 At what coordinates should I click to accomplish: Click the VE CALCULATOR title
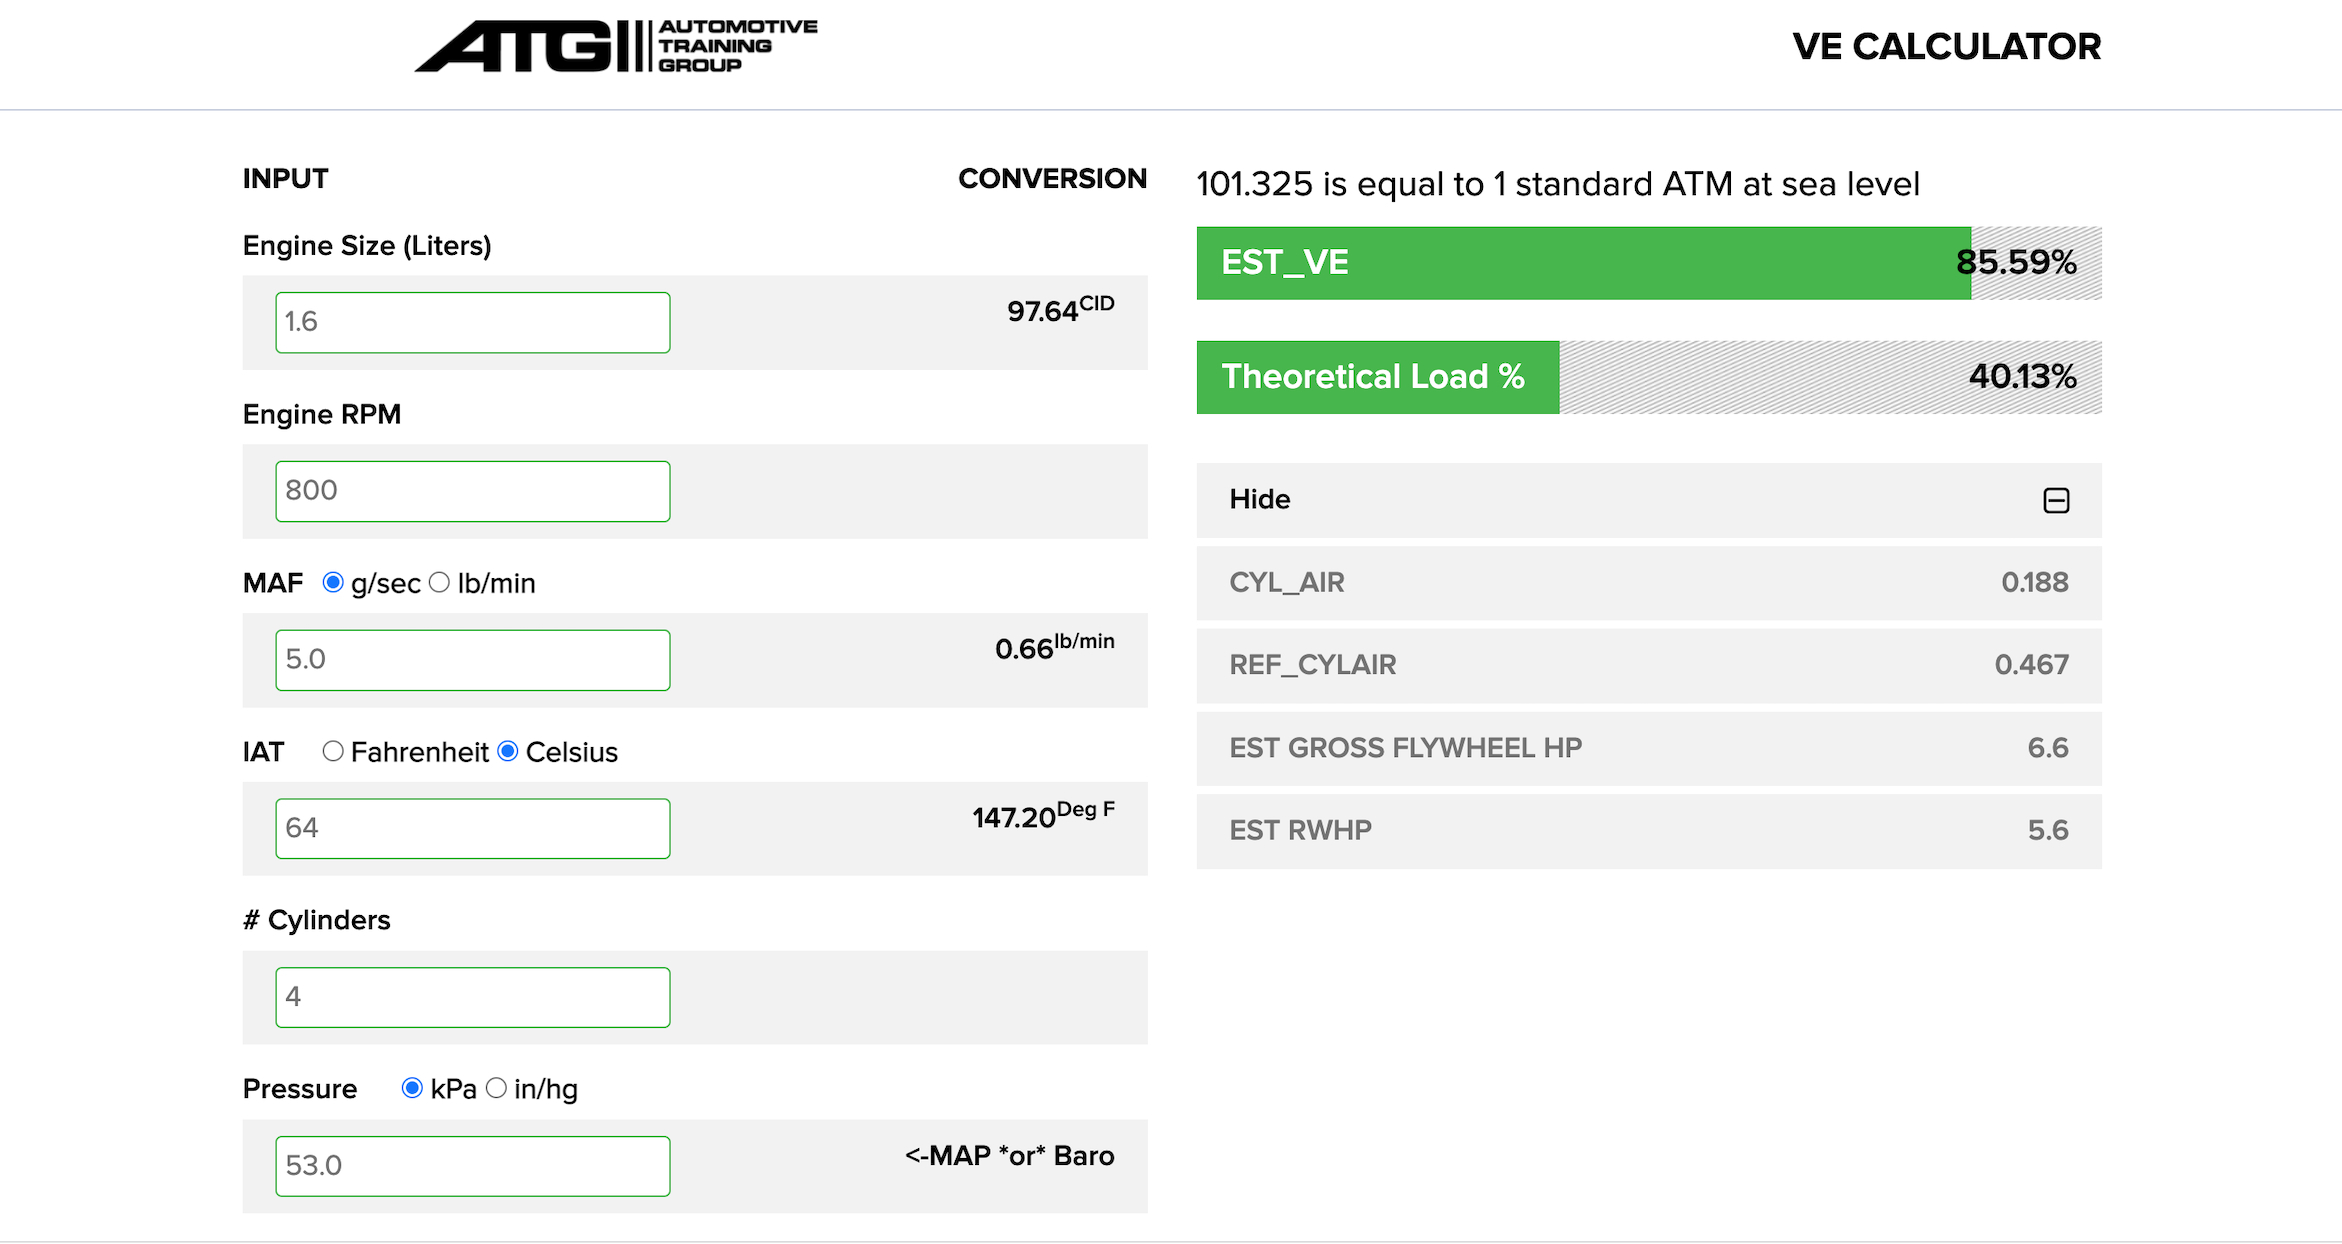1946,46
